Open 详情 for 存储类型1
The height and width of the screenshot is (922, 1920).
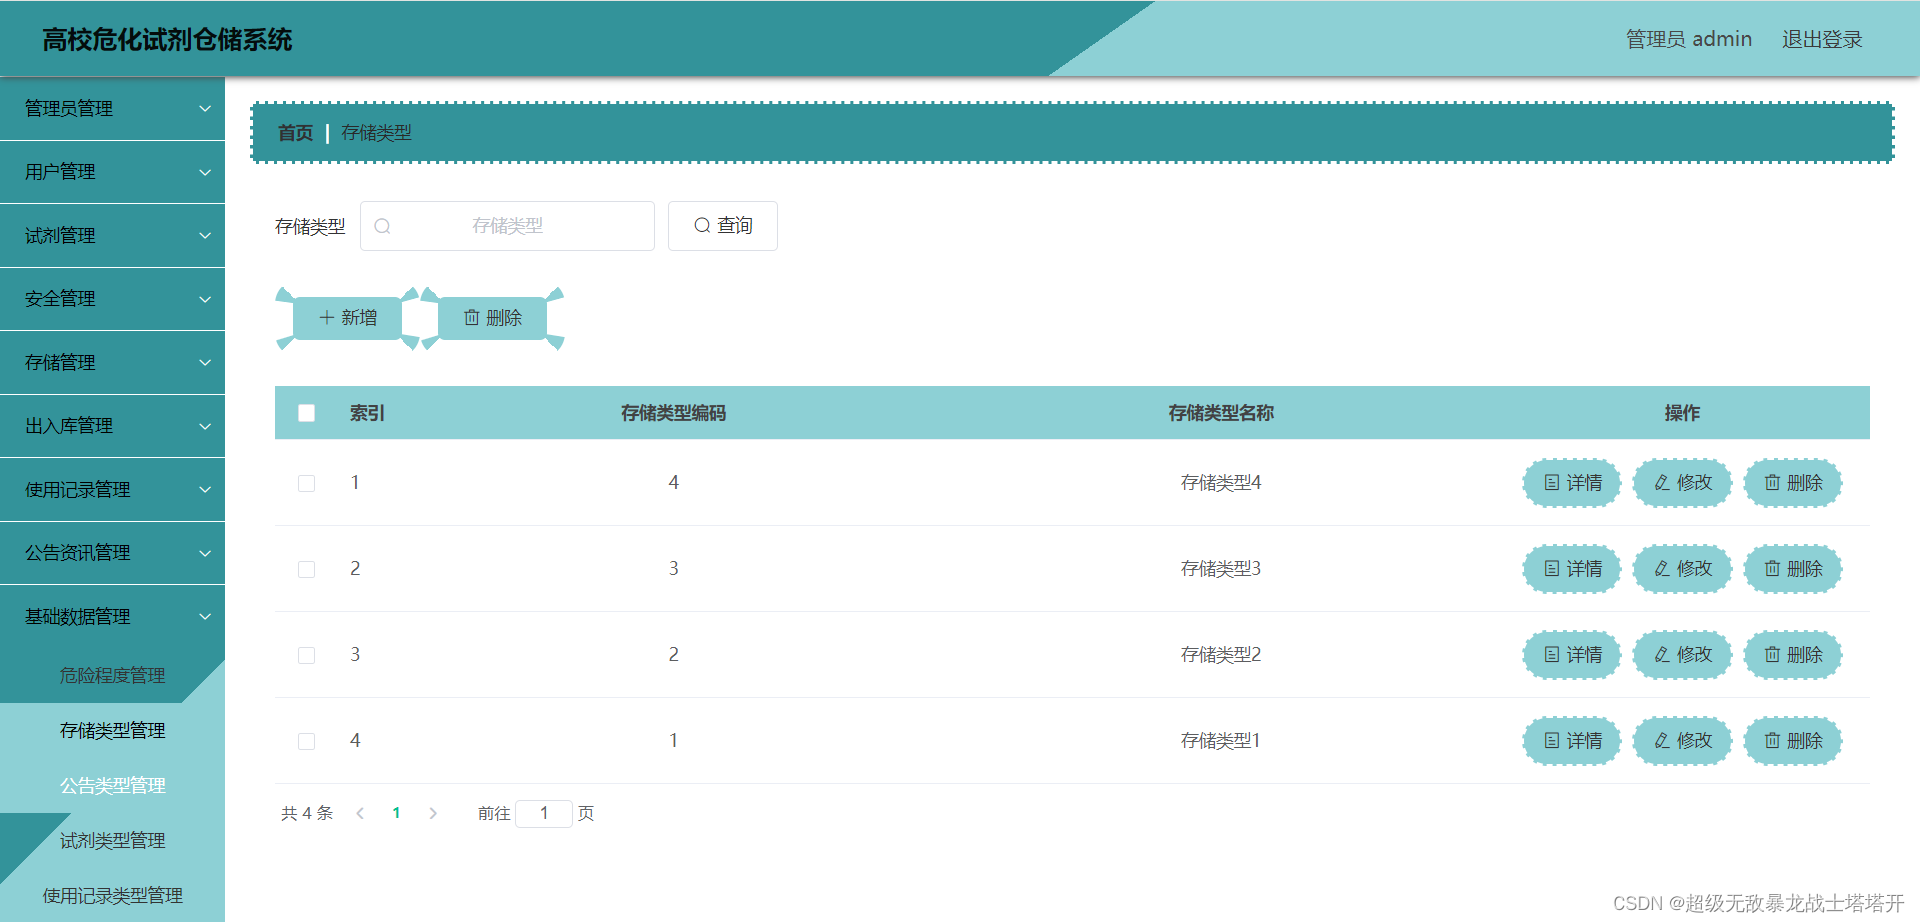pos(1572,741)
